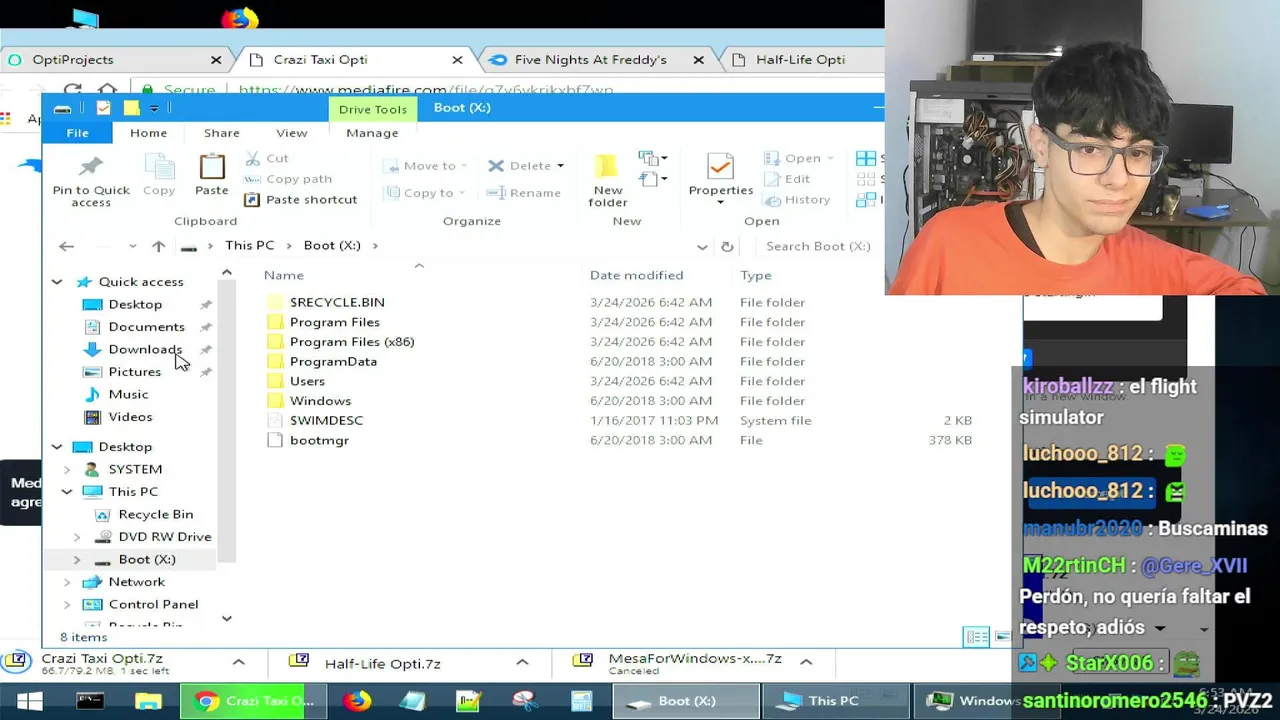Collapse the Quick access tree node
Image resolution: width=1280 pixels, height=720 pixels.
[x=57, y=282]
